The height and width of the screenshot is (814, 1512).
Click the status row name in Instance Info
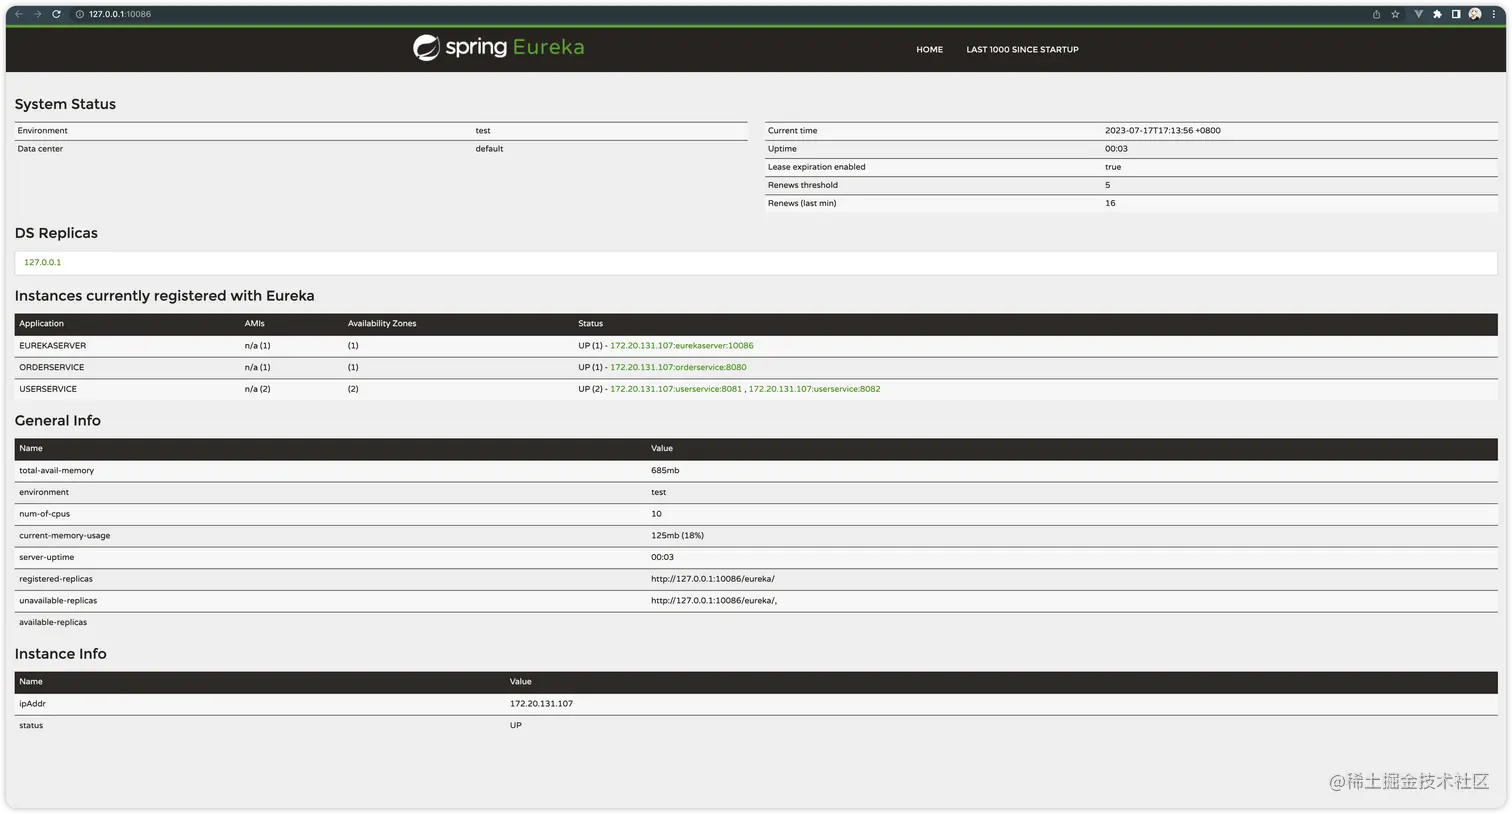pos(31,725)
